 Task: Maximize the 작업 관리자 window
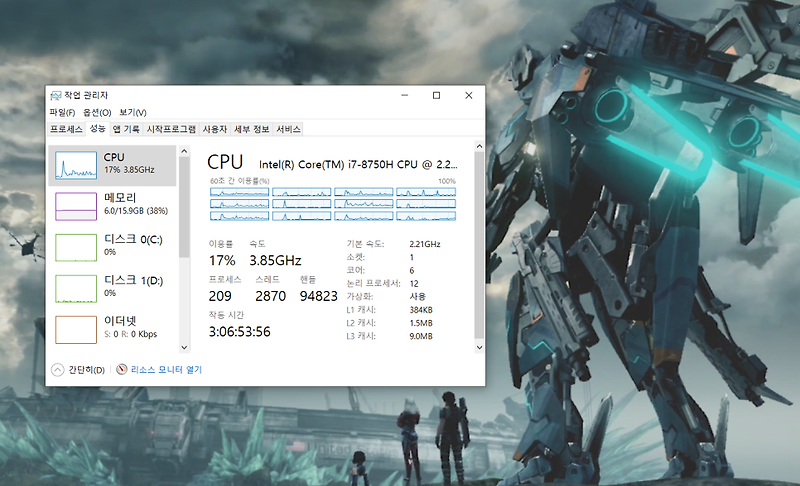pos(436,95)
